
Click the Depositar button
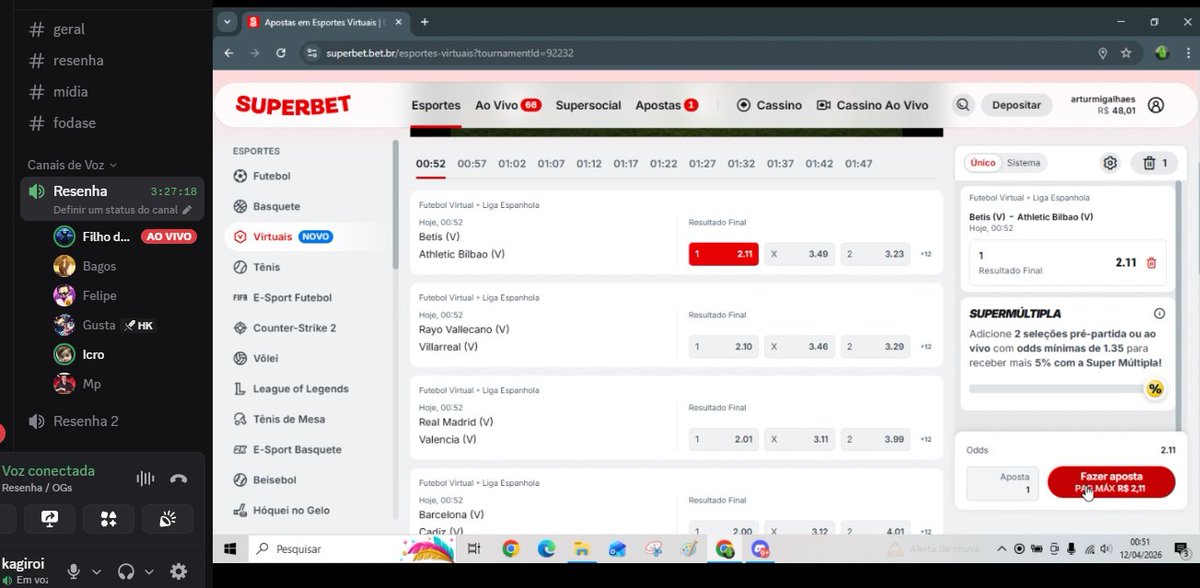pos(1016,105)
